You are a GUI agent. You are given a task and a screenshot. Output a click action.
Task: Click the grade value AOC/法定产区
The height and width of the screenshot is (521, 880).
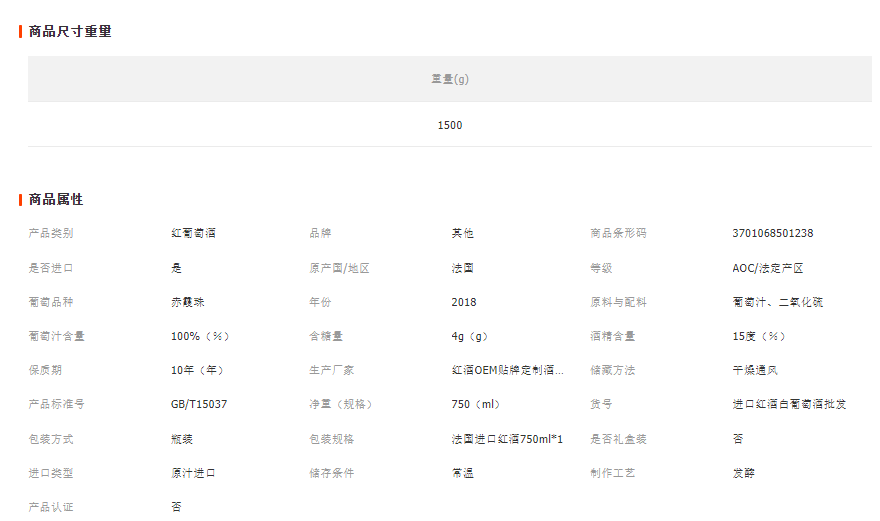click(767, 268)
